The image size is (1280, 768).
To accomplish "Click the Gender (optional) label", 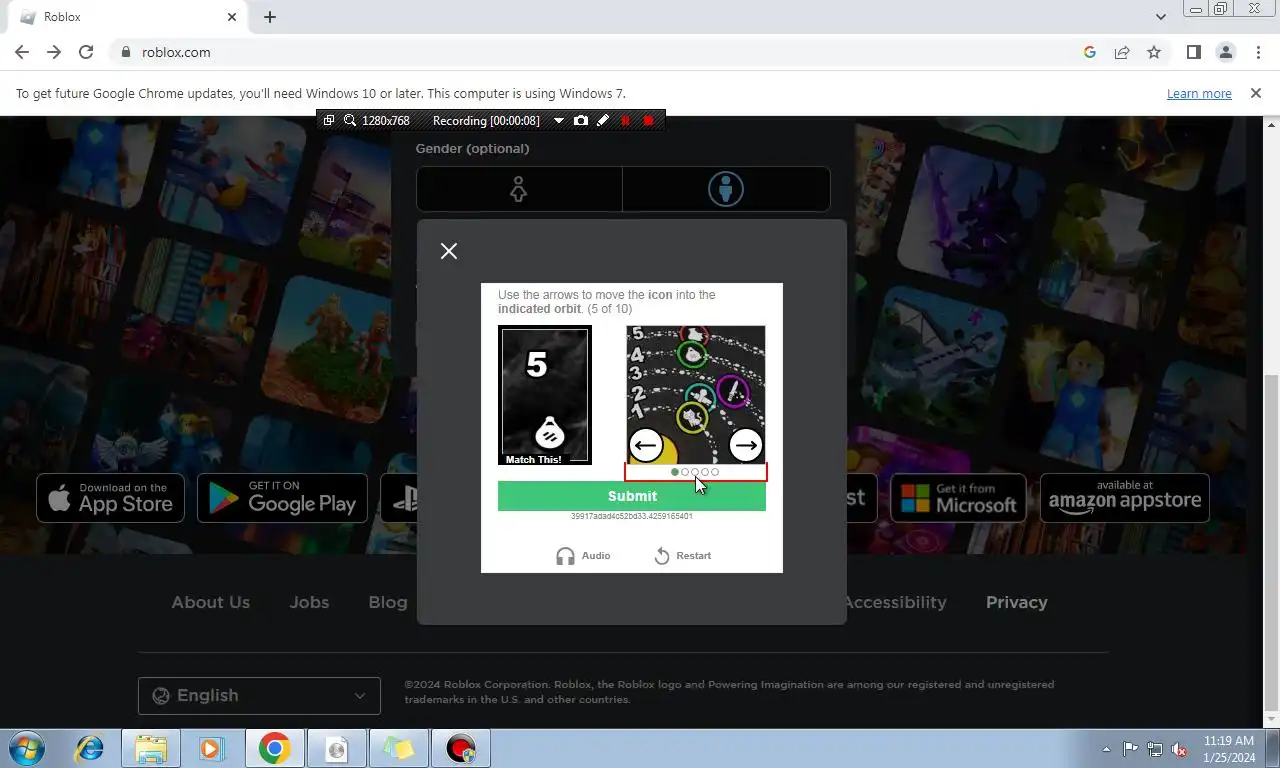I will [473, 148].
